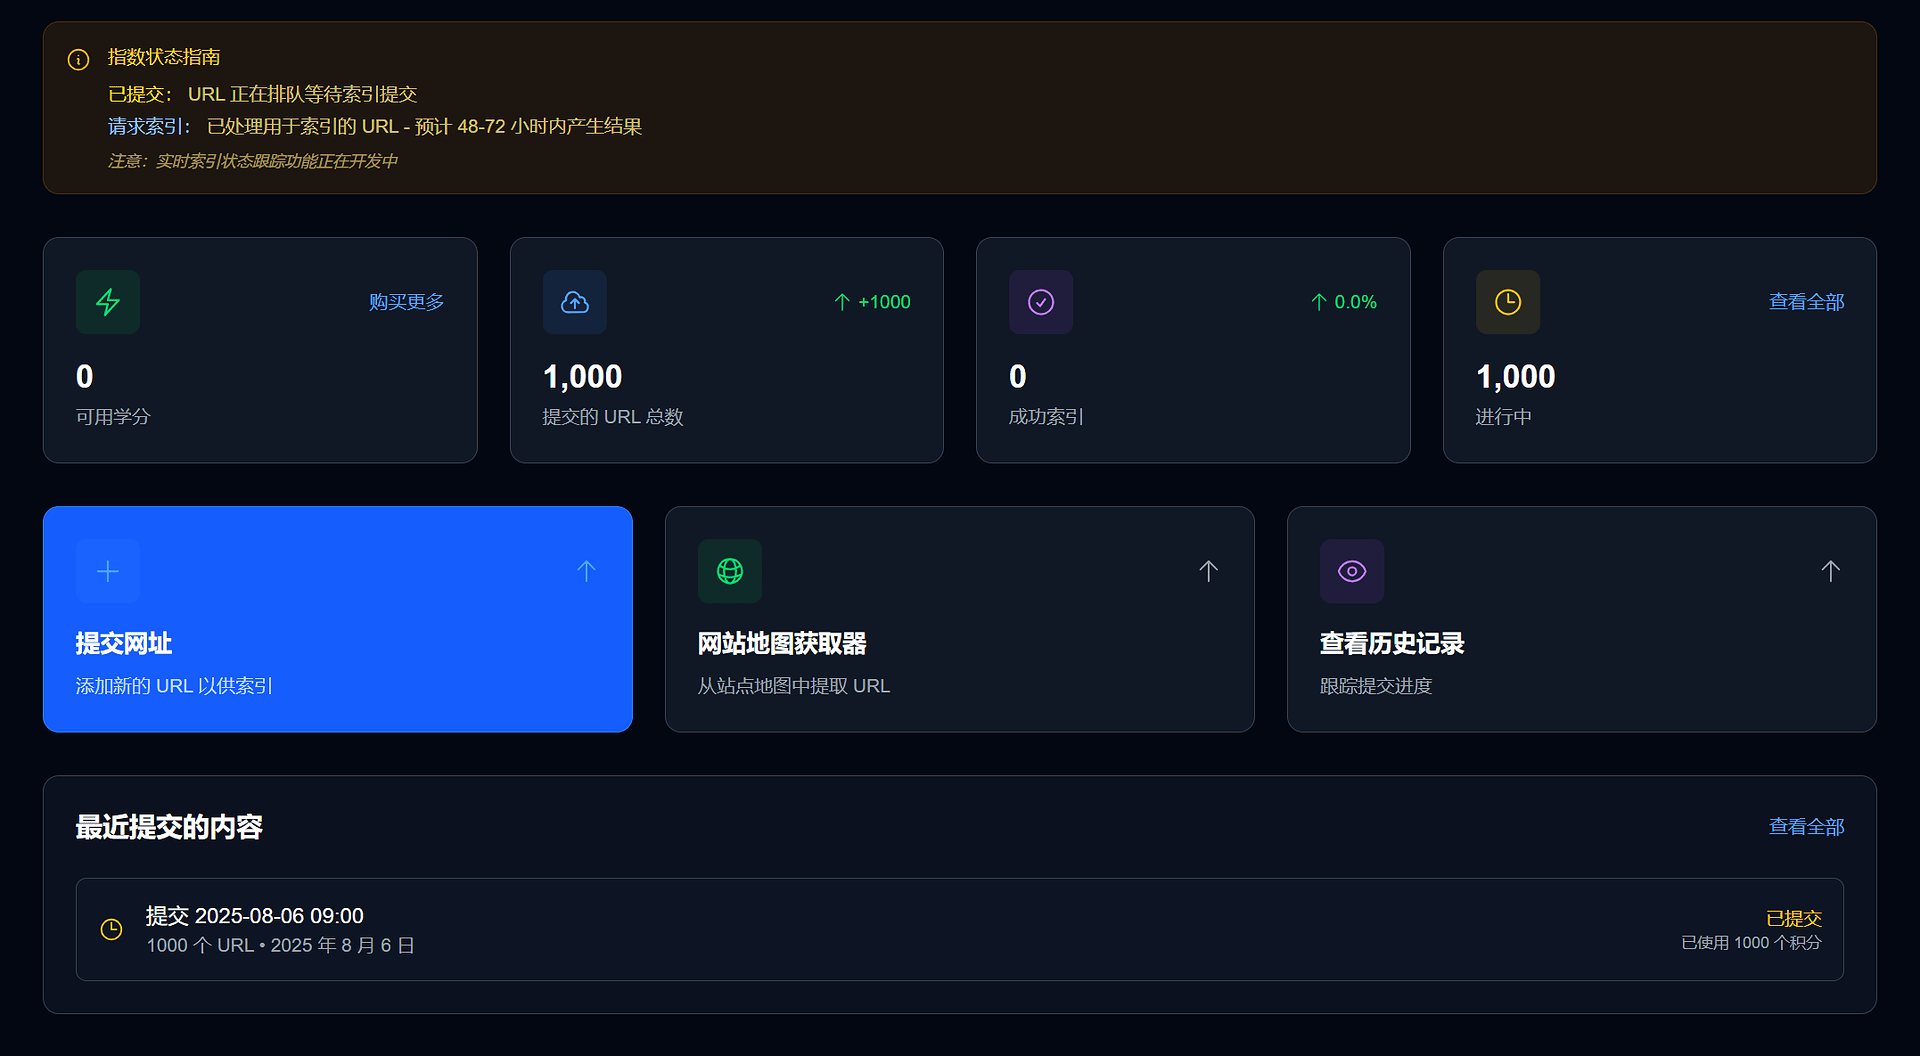Open the arrow on 提交网址 card
This screenshot has width=1920, height=1056.
[x=586, y=570]
